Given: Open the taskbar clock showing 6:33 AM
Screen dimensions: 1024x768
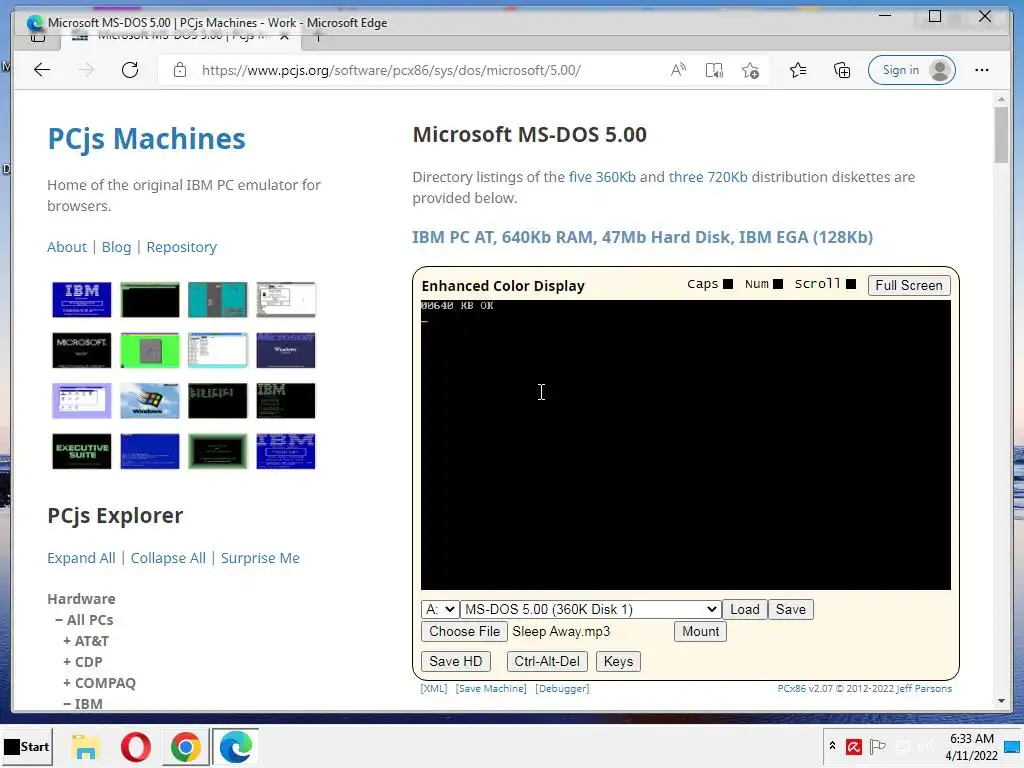Looking at the screenshot, I should point(971,746).
